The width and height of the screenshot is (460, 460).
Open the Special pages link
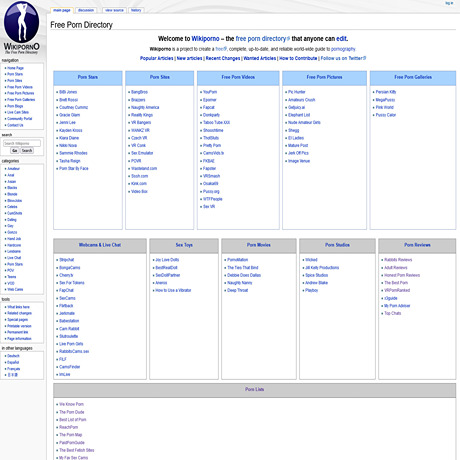[x=17, y=320]
